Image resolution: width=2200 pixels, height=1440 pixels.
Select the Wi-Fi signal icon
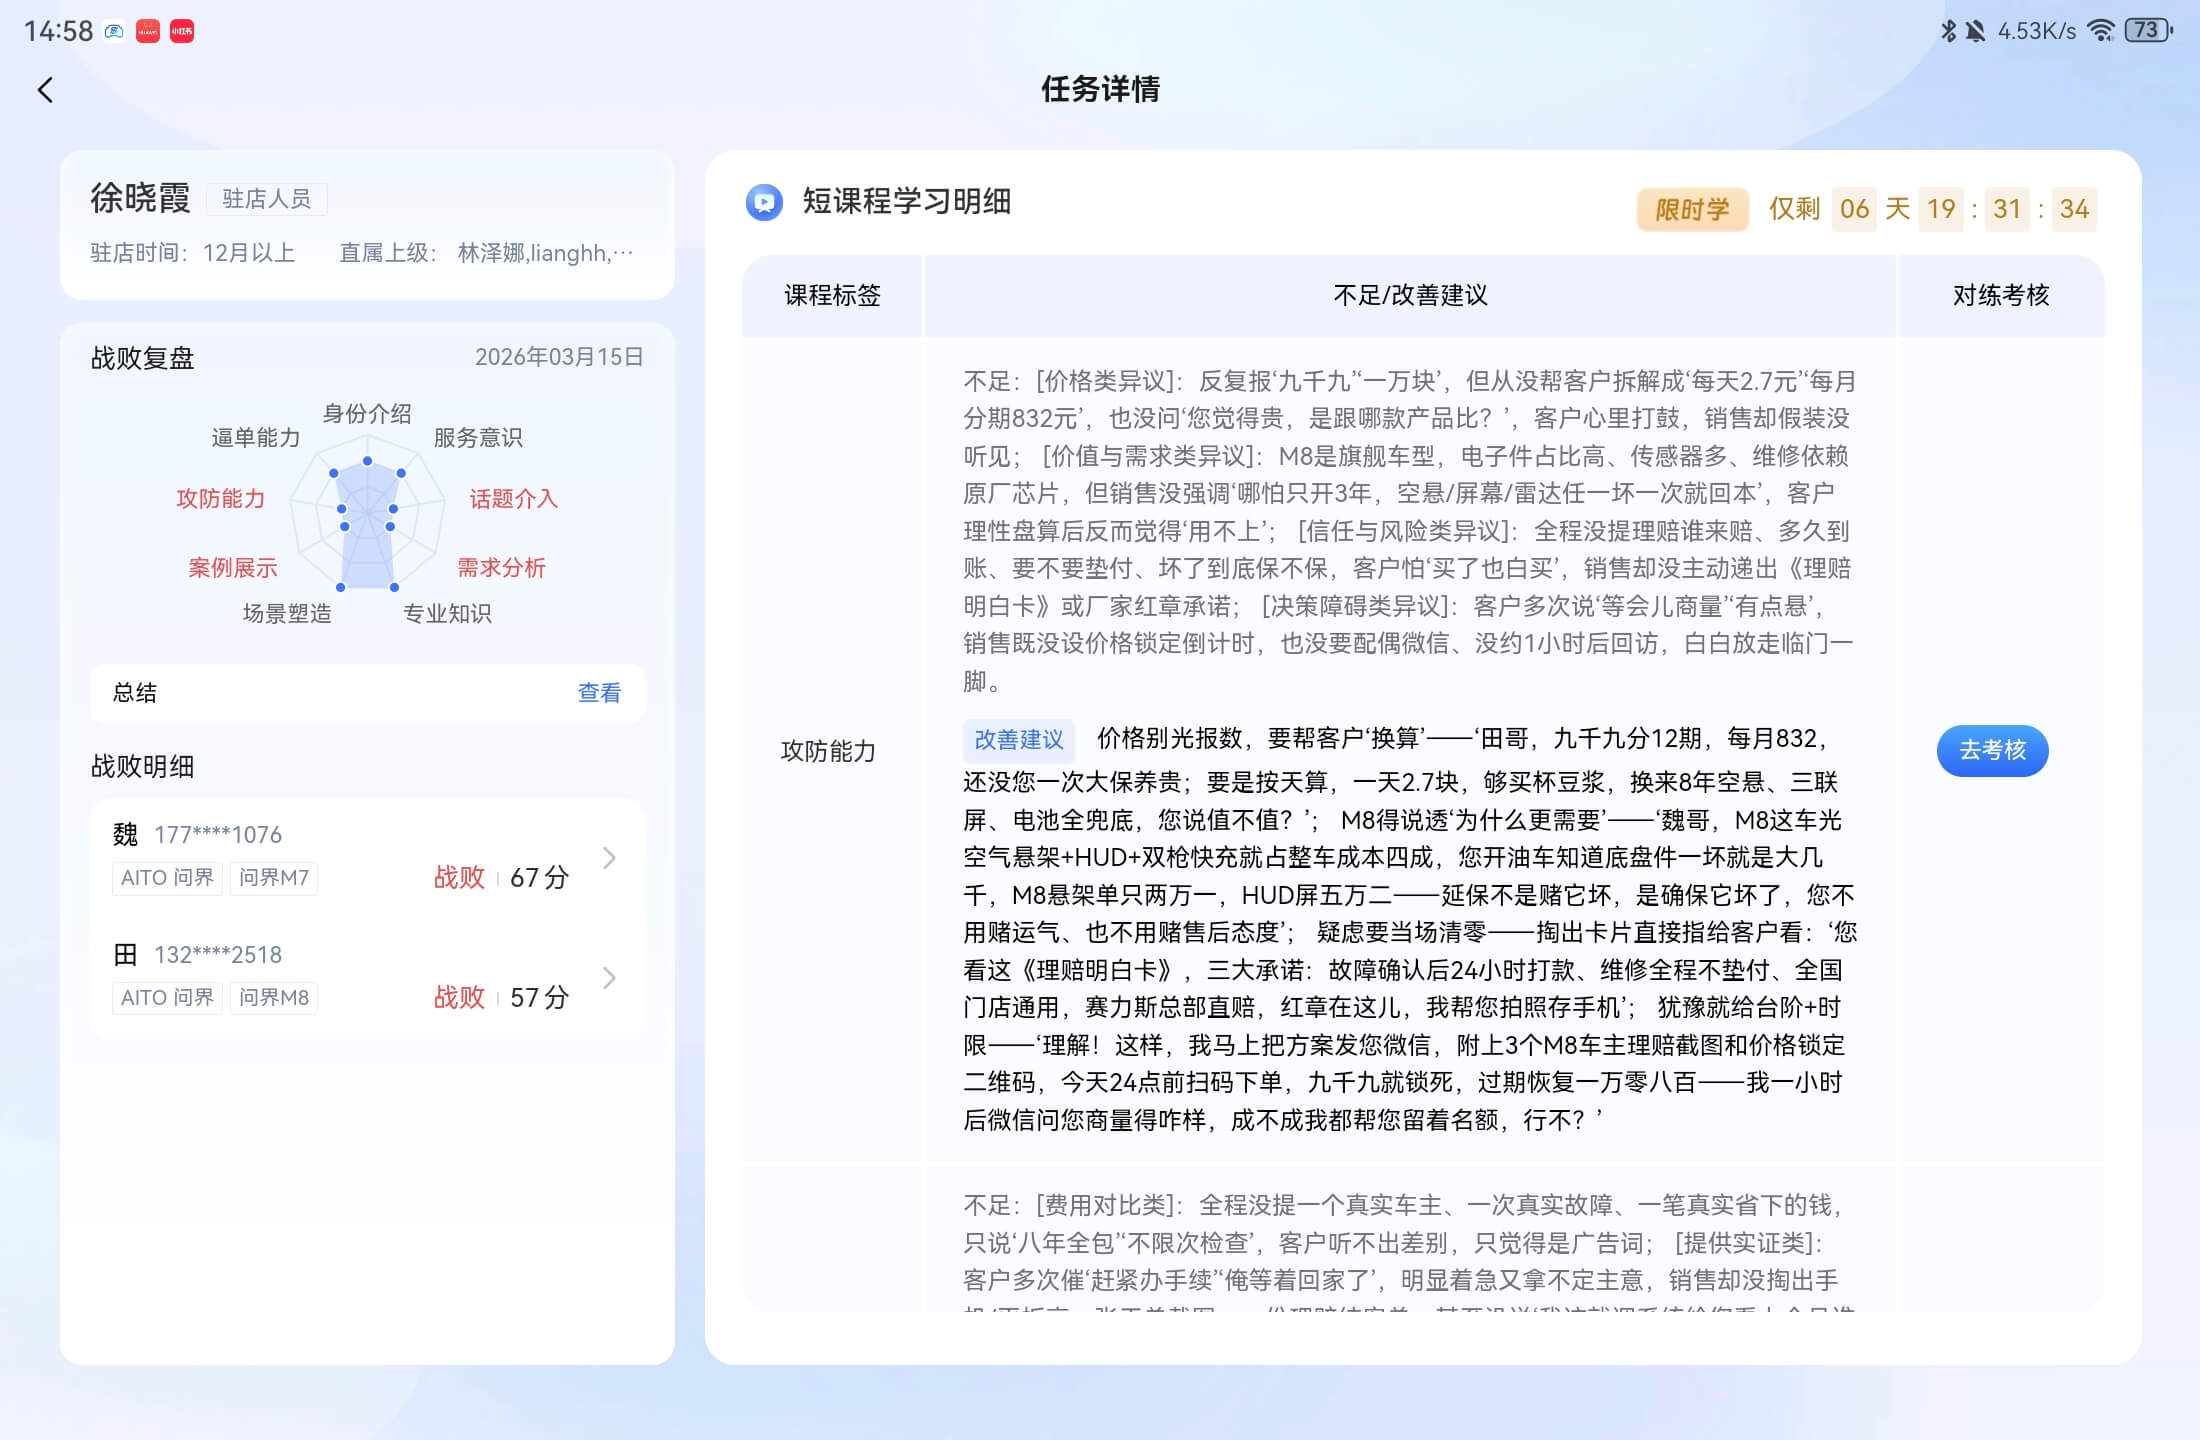pos(2100,31)
